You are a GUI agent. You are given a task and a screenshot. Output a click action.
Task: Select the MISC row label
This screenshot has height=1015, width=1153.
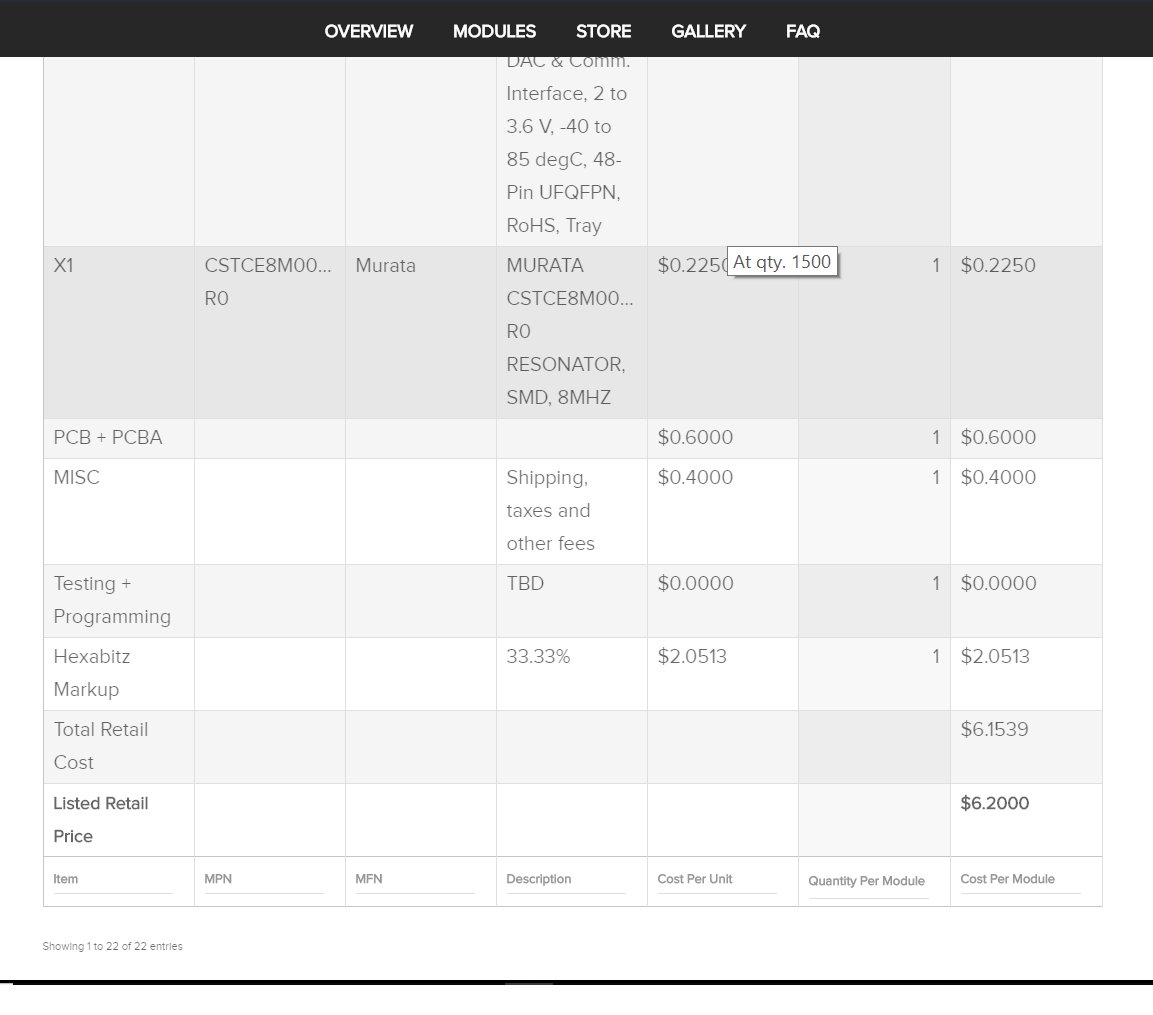click(x=76, y=477)
